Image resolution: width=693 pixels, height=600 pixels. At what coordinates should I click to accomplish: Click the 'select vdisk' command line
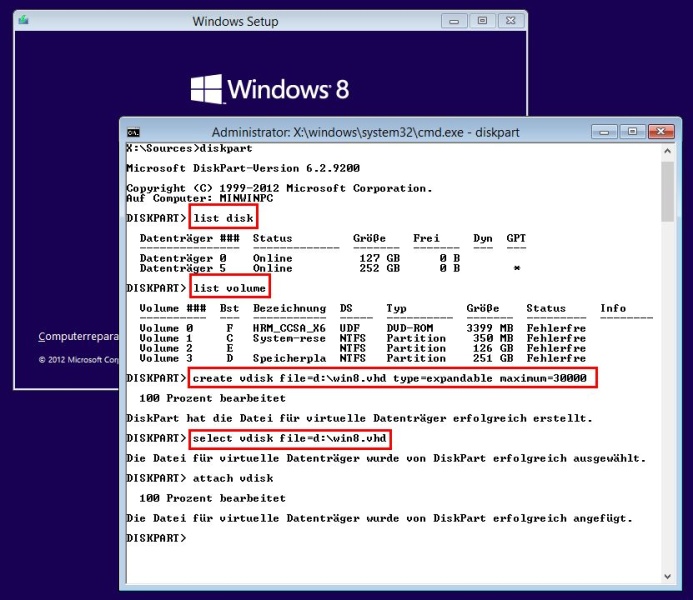pos(289,439)
